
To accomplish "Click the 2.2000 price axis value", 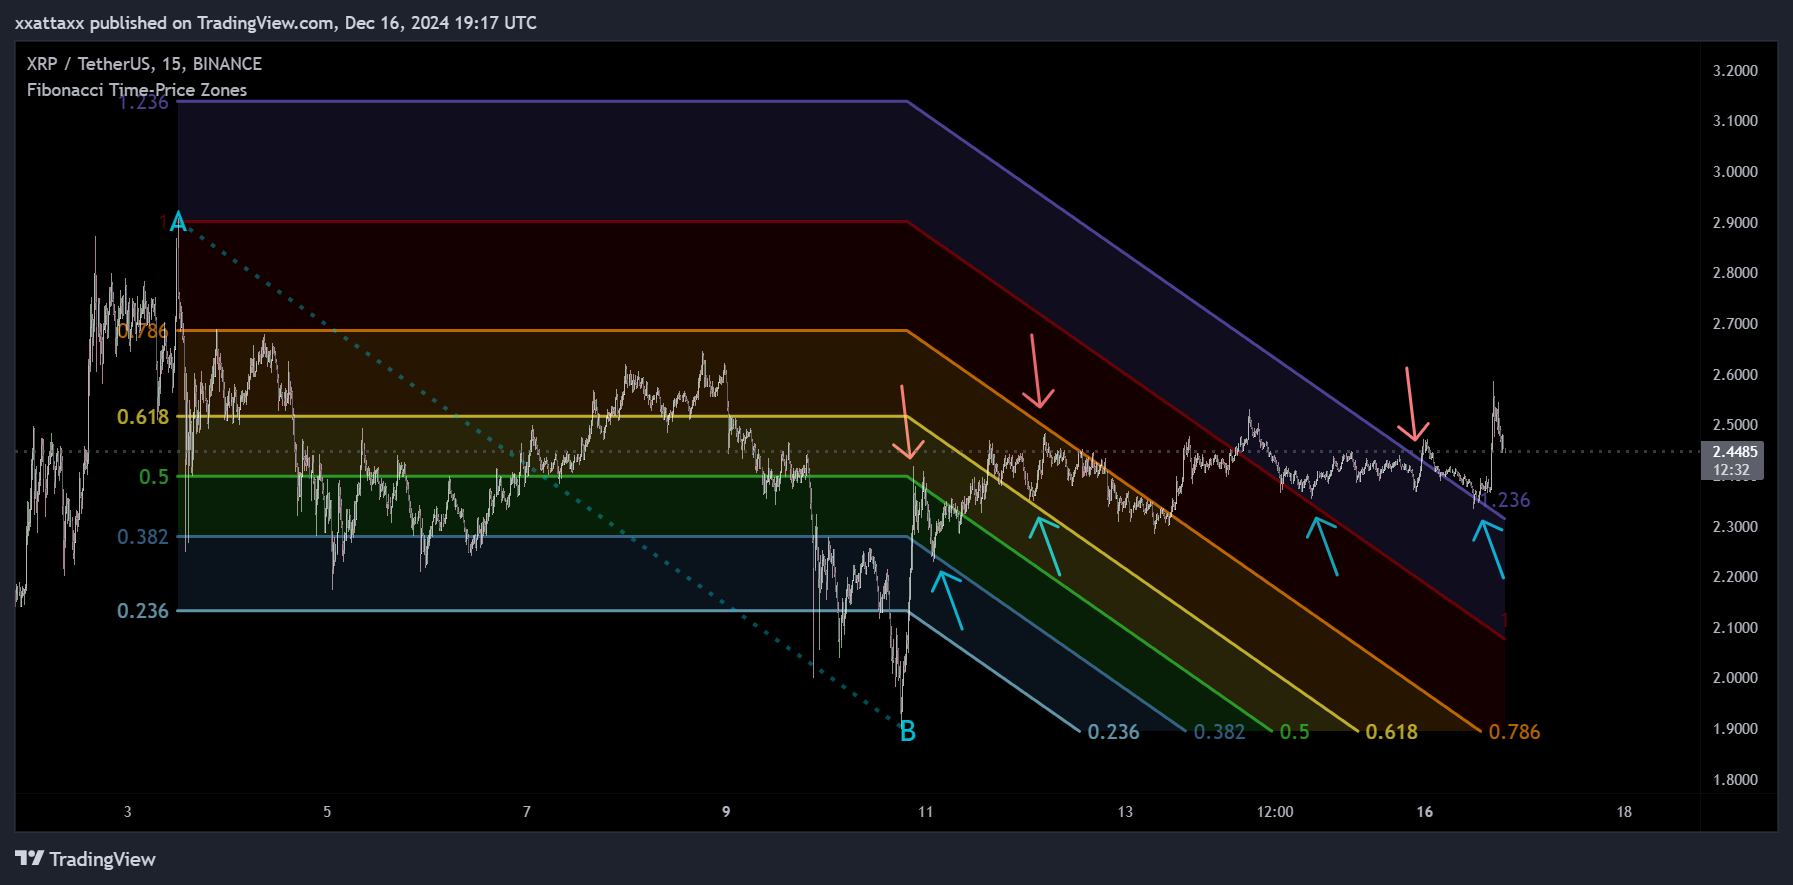I will (1735, 577).
